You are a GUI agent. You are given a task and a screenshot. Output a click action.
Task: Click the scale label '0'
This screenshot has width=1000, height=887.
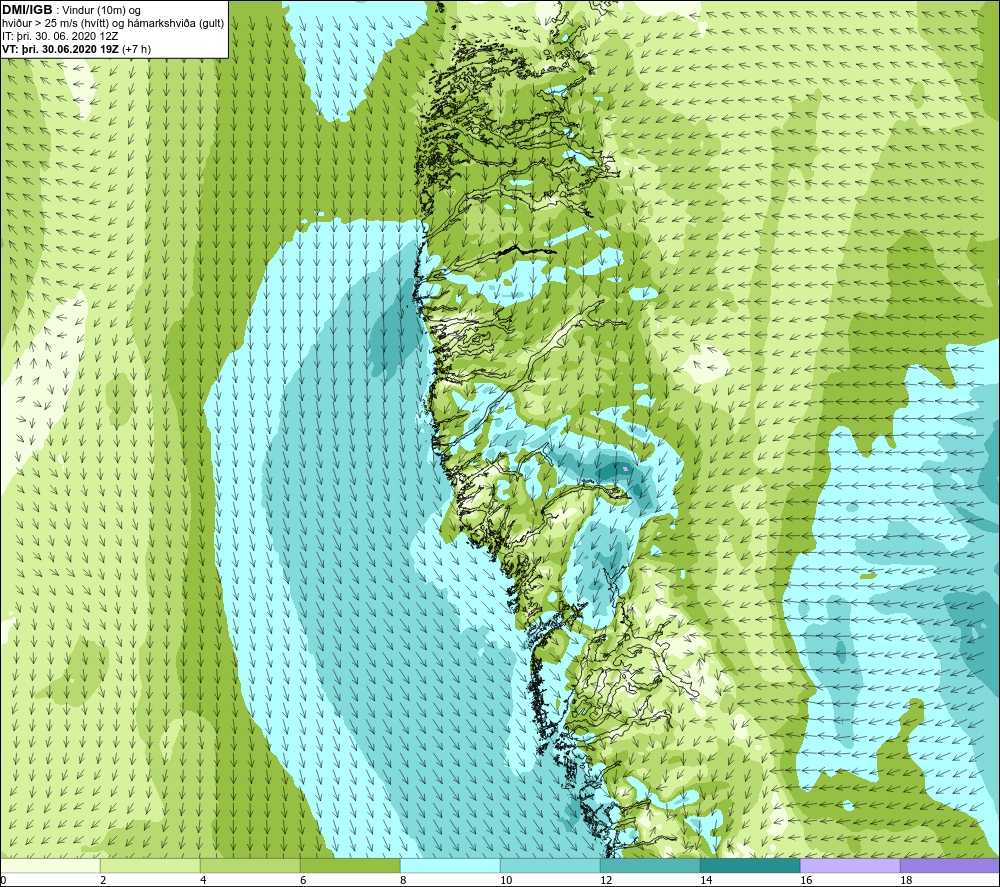[3, 881]
